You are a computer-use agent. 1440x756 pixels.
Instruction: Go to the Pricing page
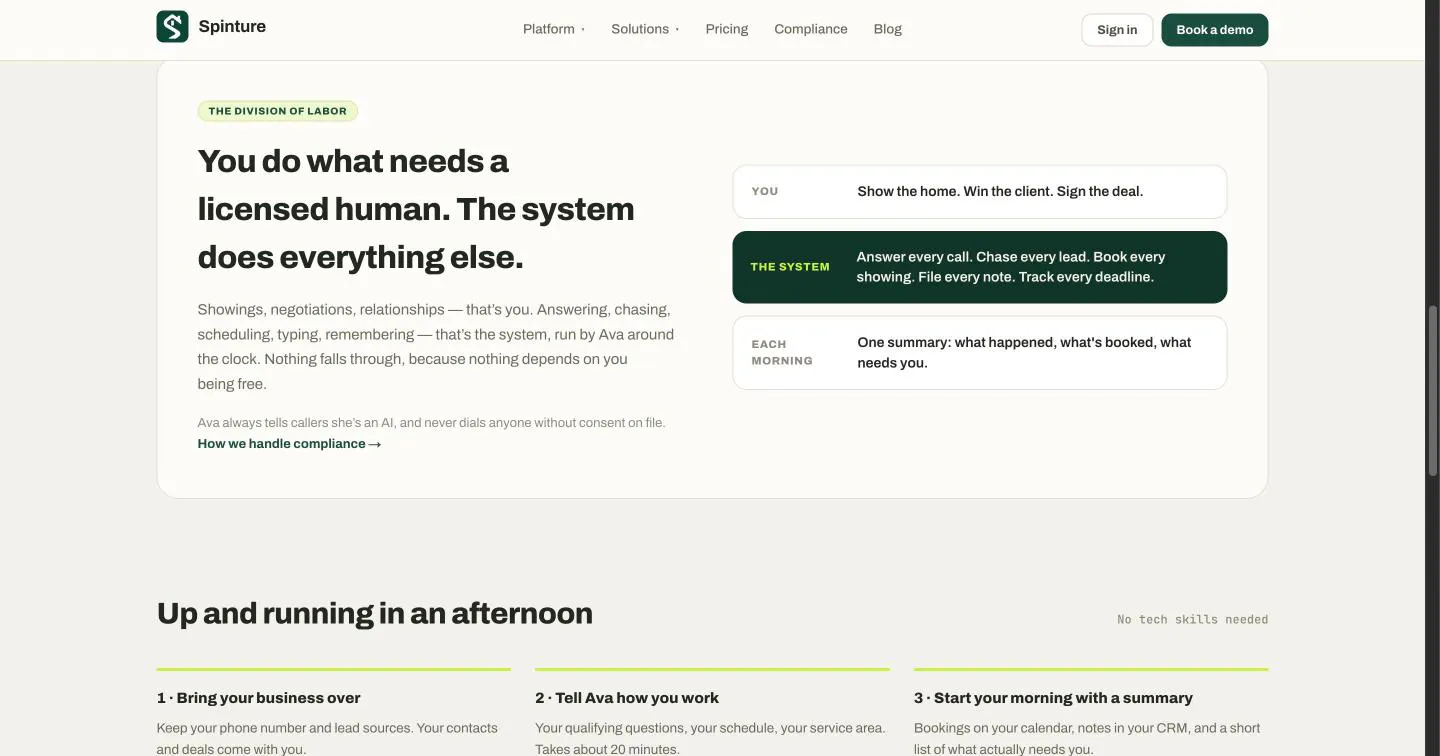[x=727, y=29]
